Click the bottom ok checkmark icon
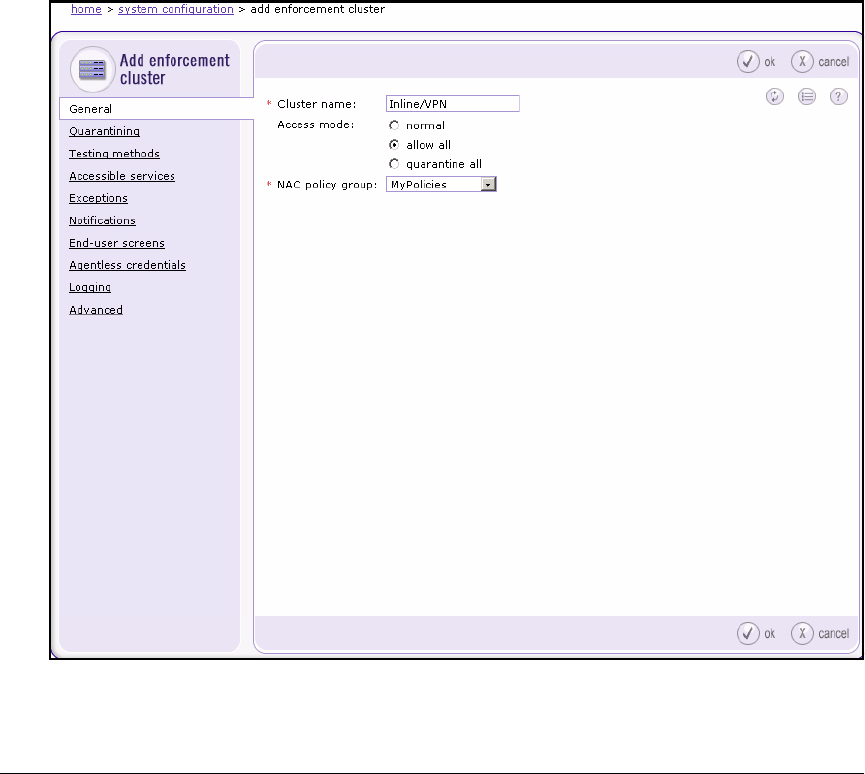 748,633
